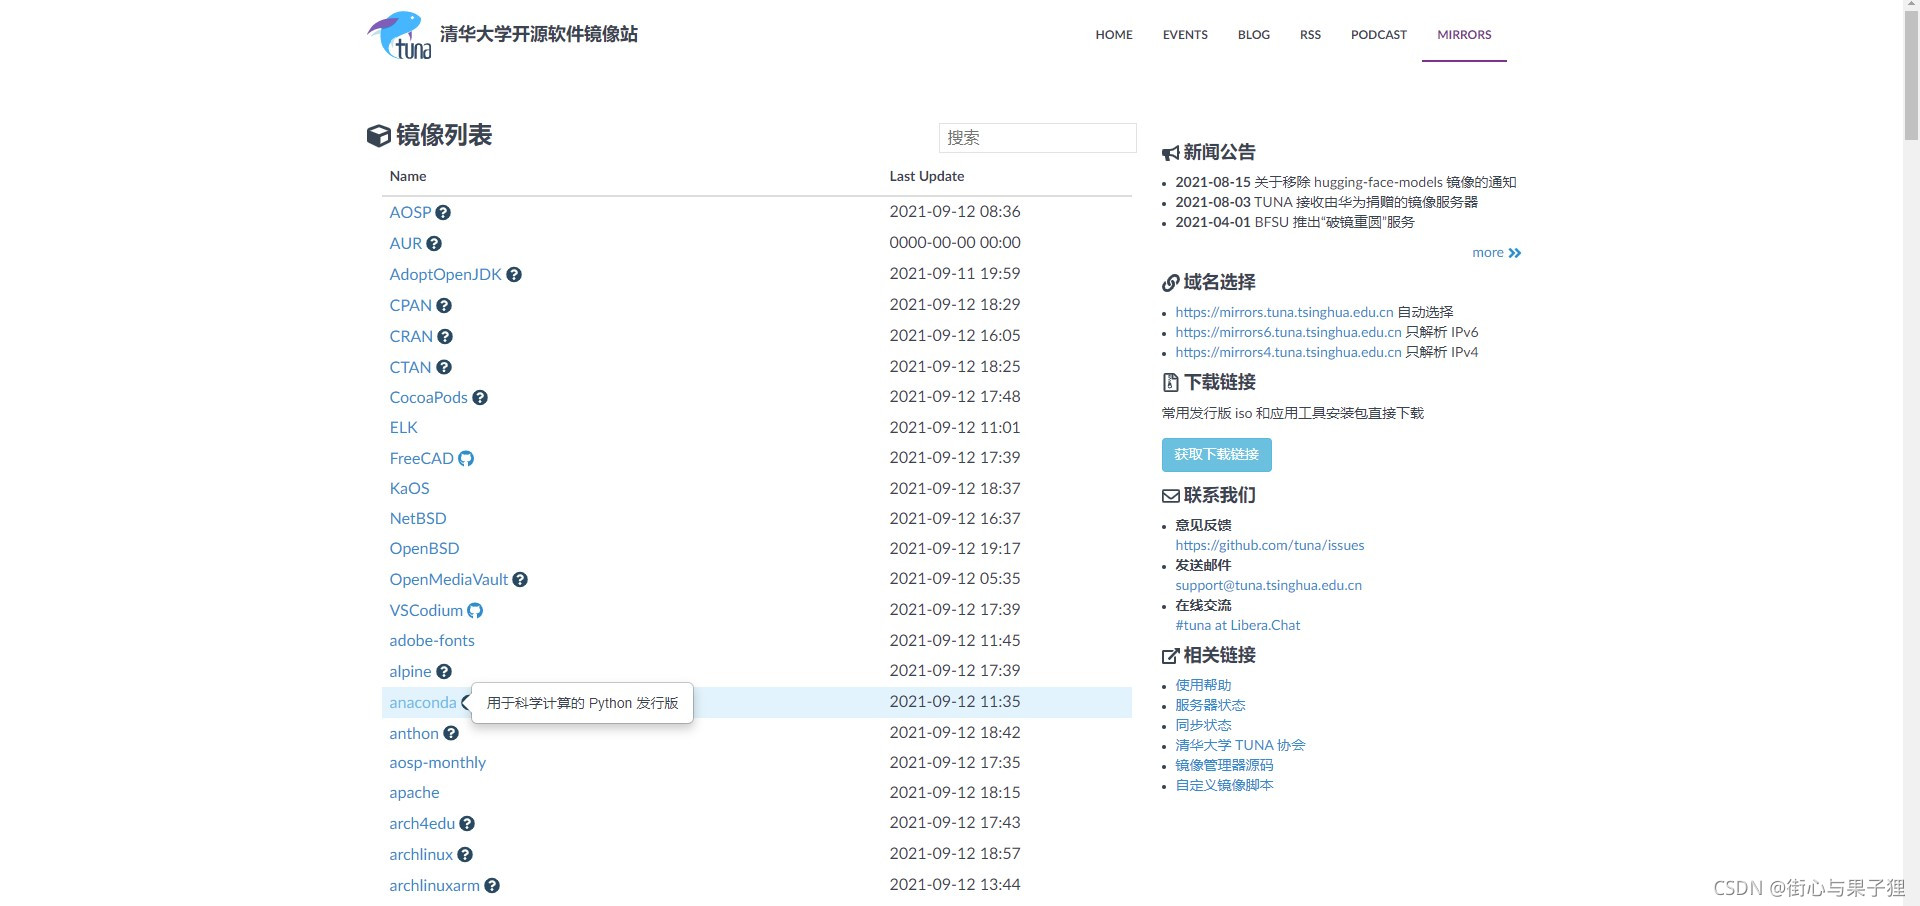Open the anaconda mirror link
Screen dimensions: 1920x906
click(x=423, y=703)
